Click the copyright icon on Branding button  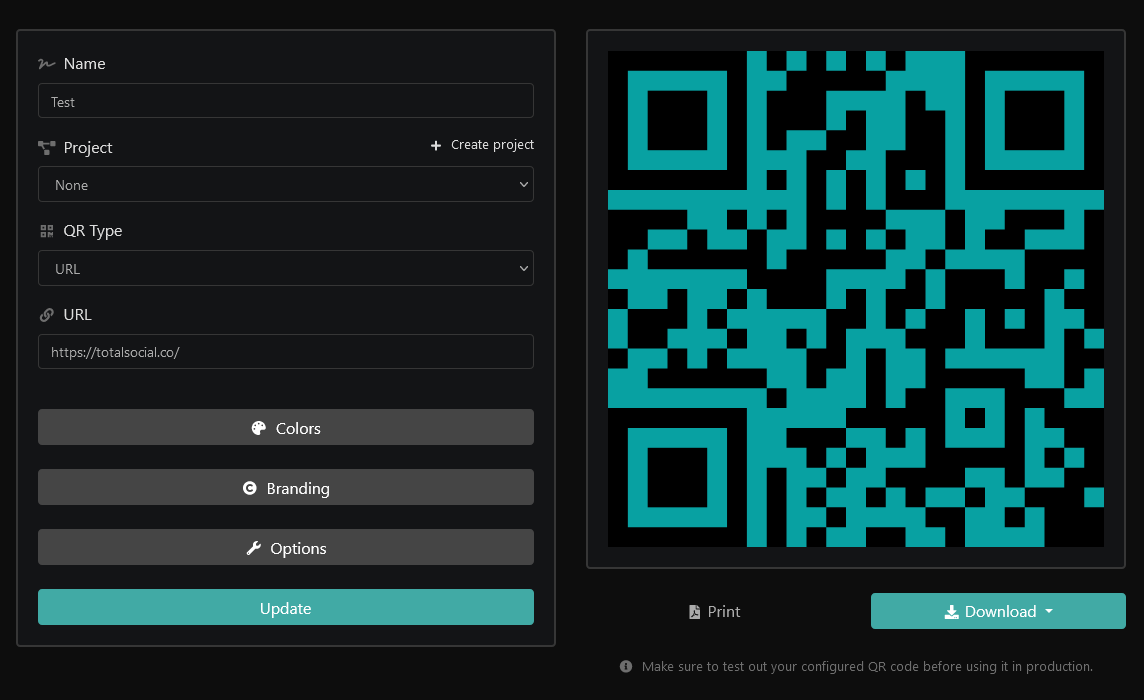250,488
